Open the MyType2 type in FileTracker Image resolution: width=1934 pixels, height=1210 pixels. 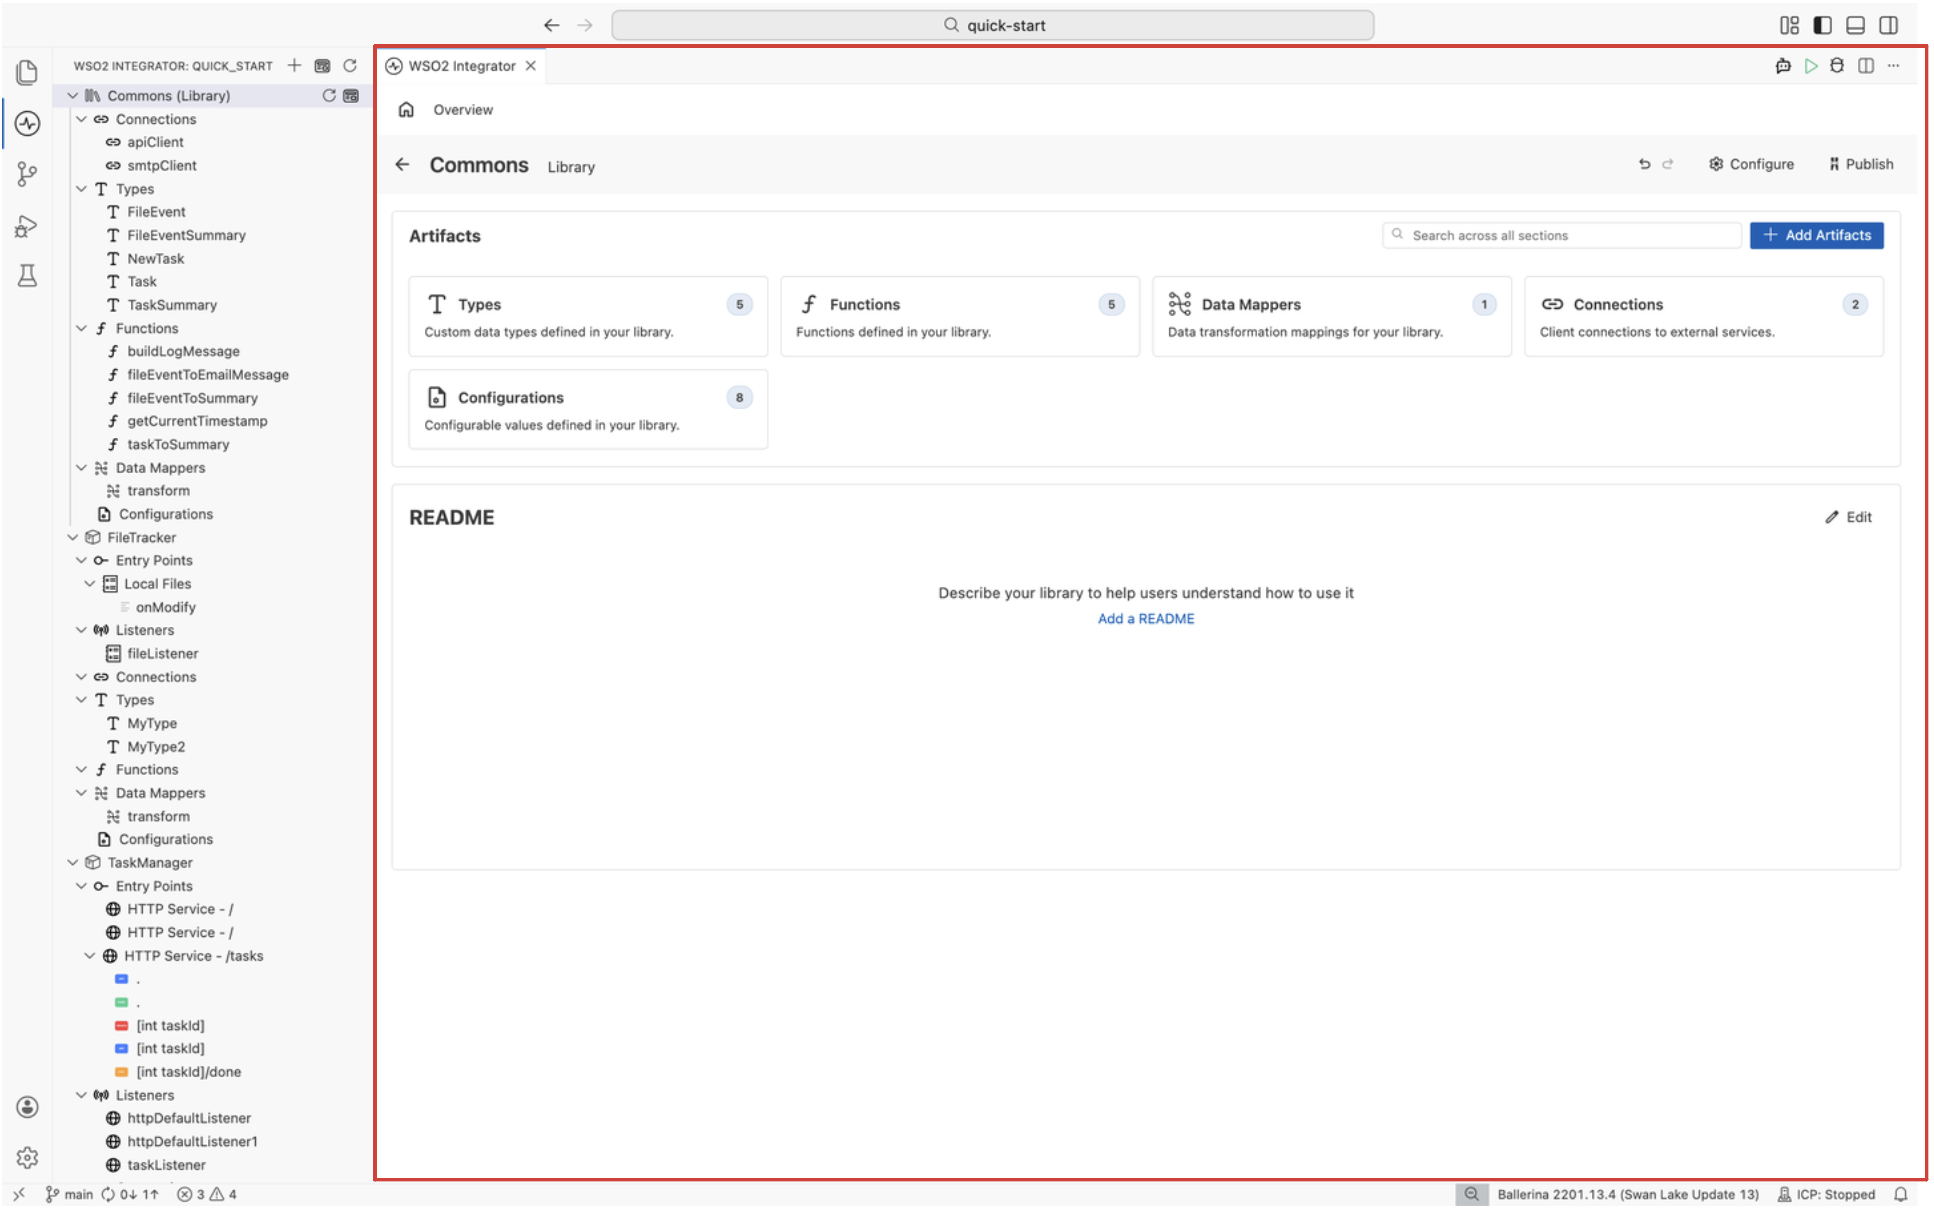point(156,747)
